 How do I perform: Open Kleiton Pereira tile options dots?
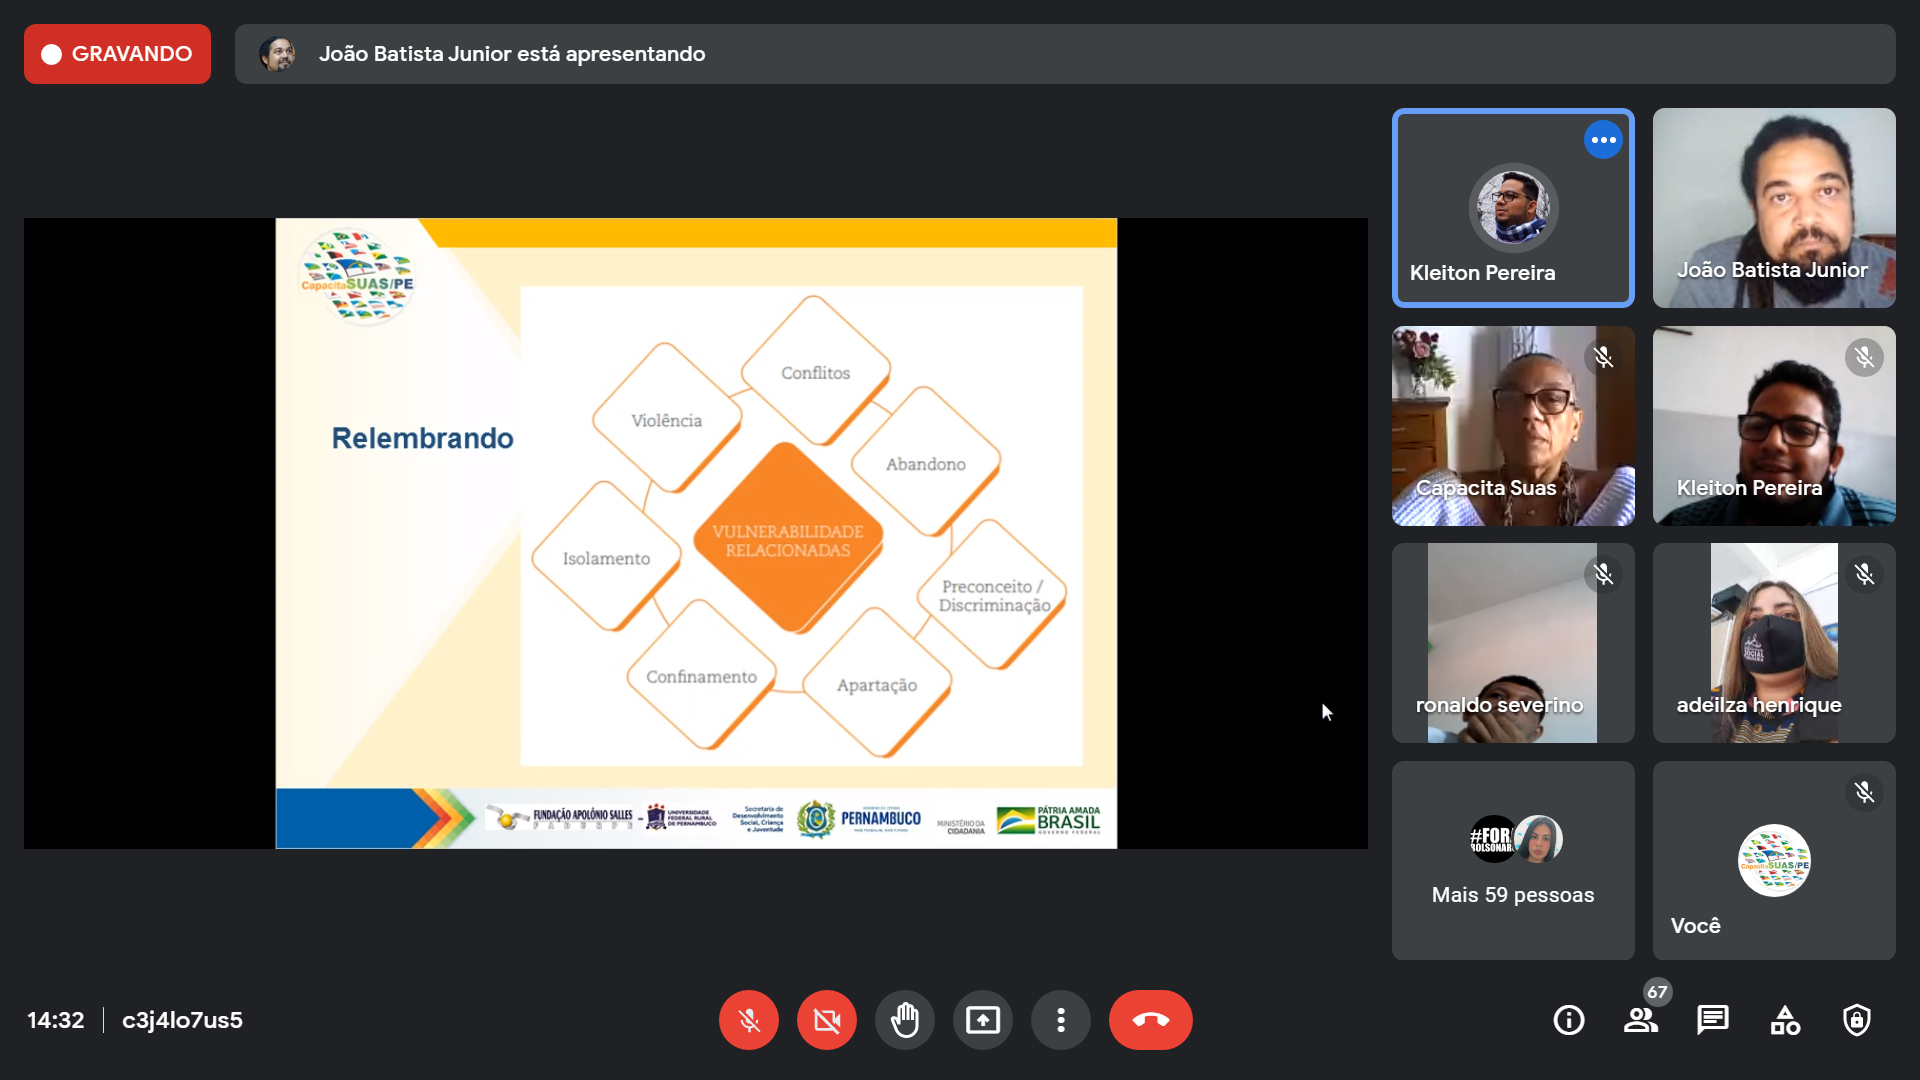1603,140
